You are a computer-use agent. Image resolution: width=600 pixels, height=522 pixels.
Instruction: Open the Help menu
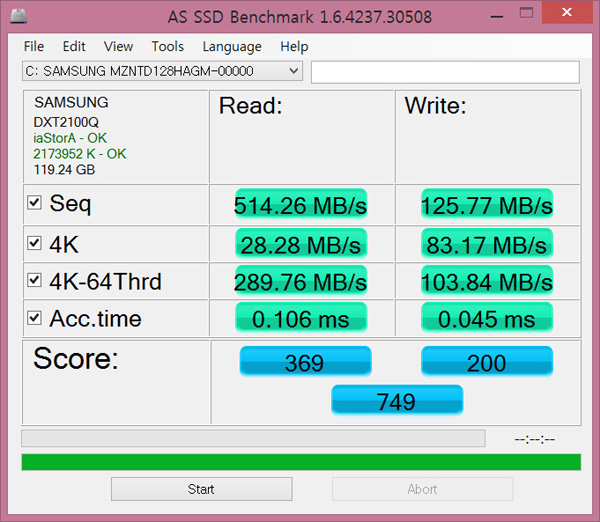(294, 46)
